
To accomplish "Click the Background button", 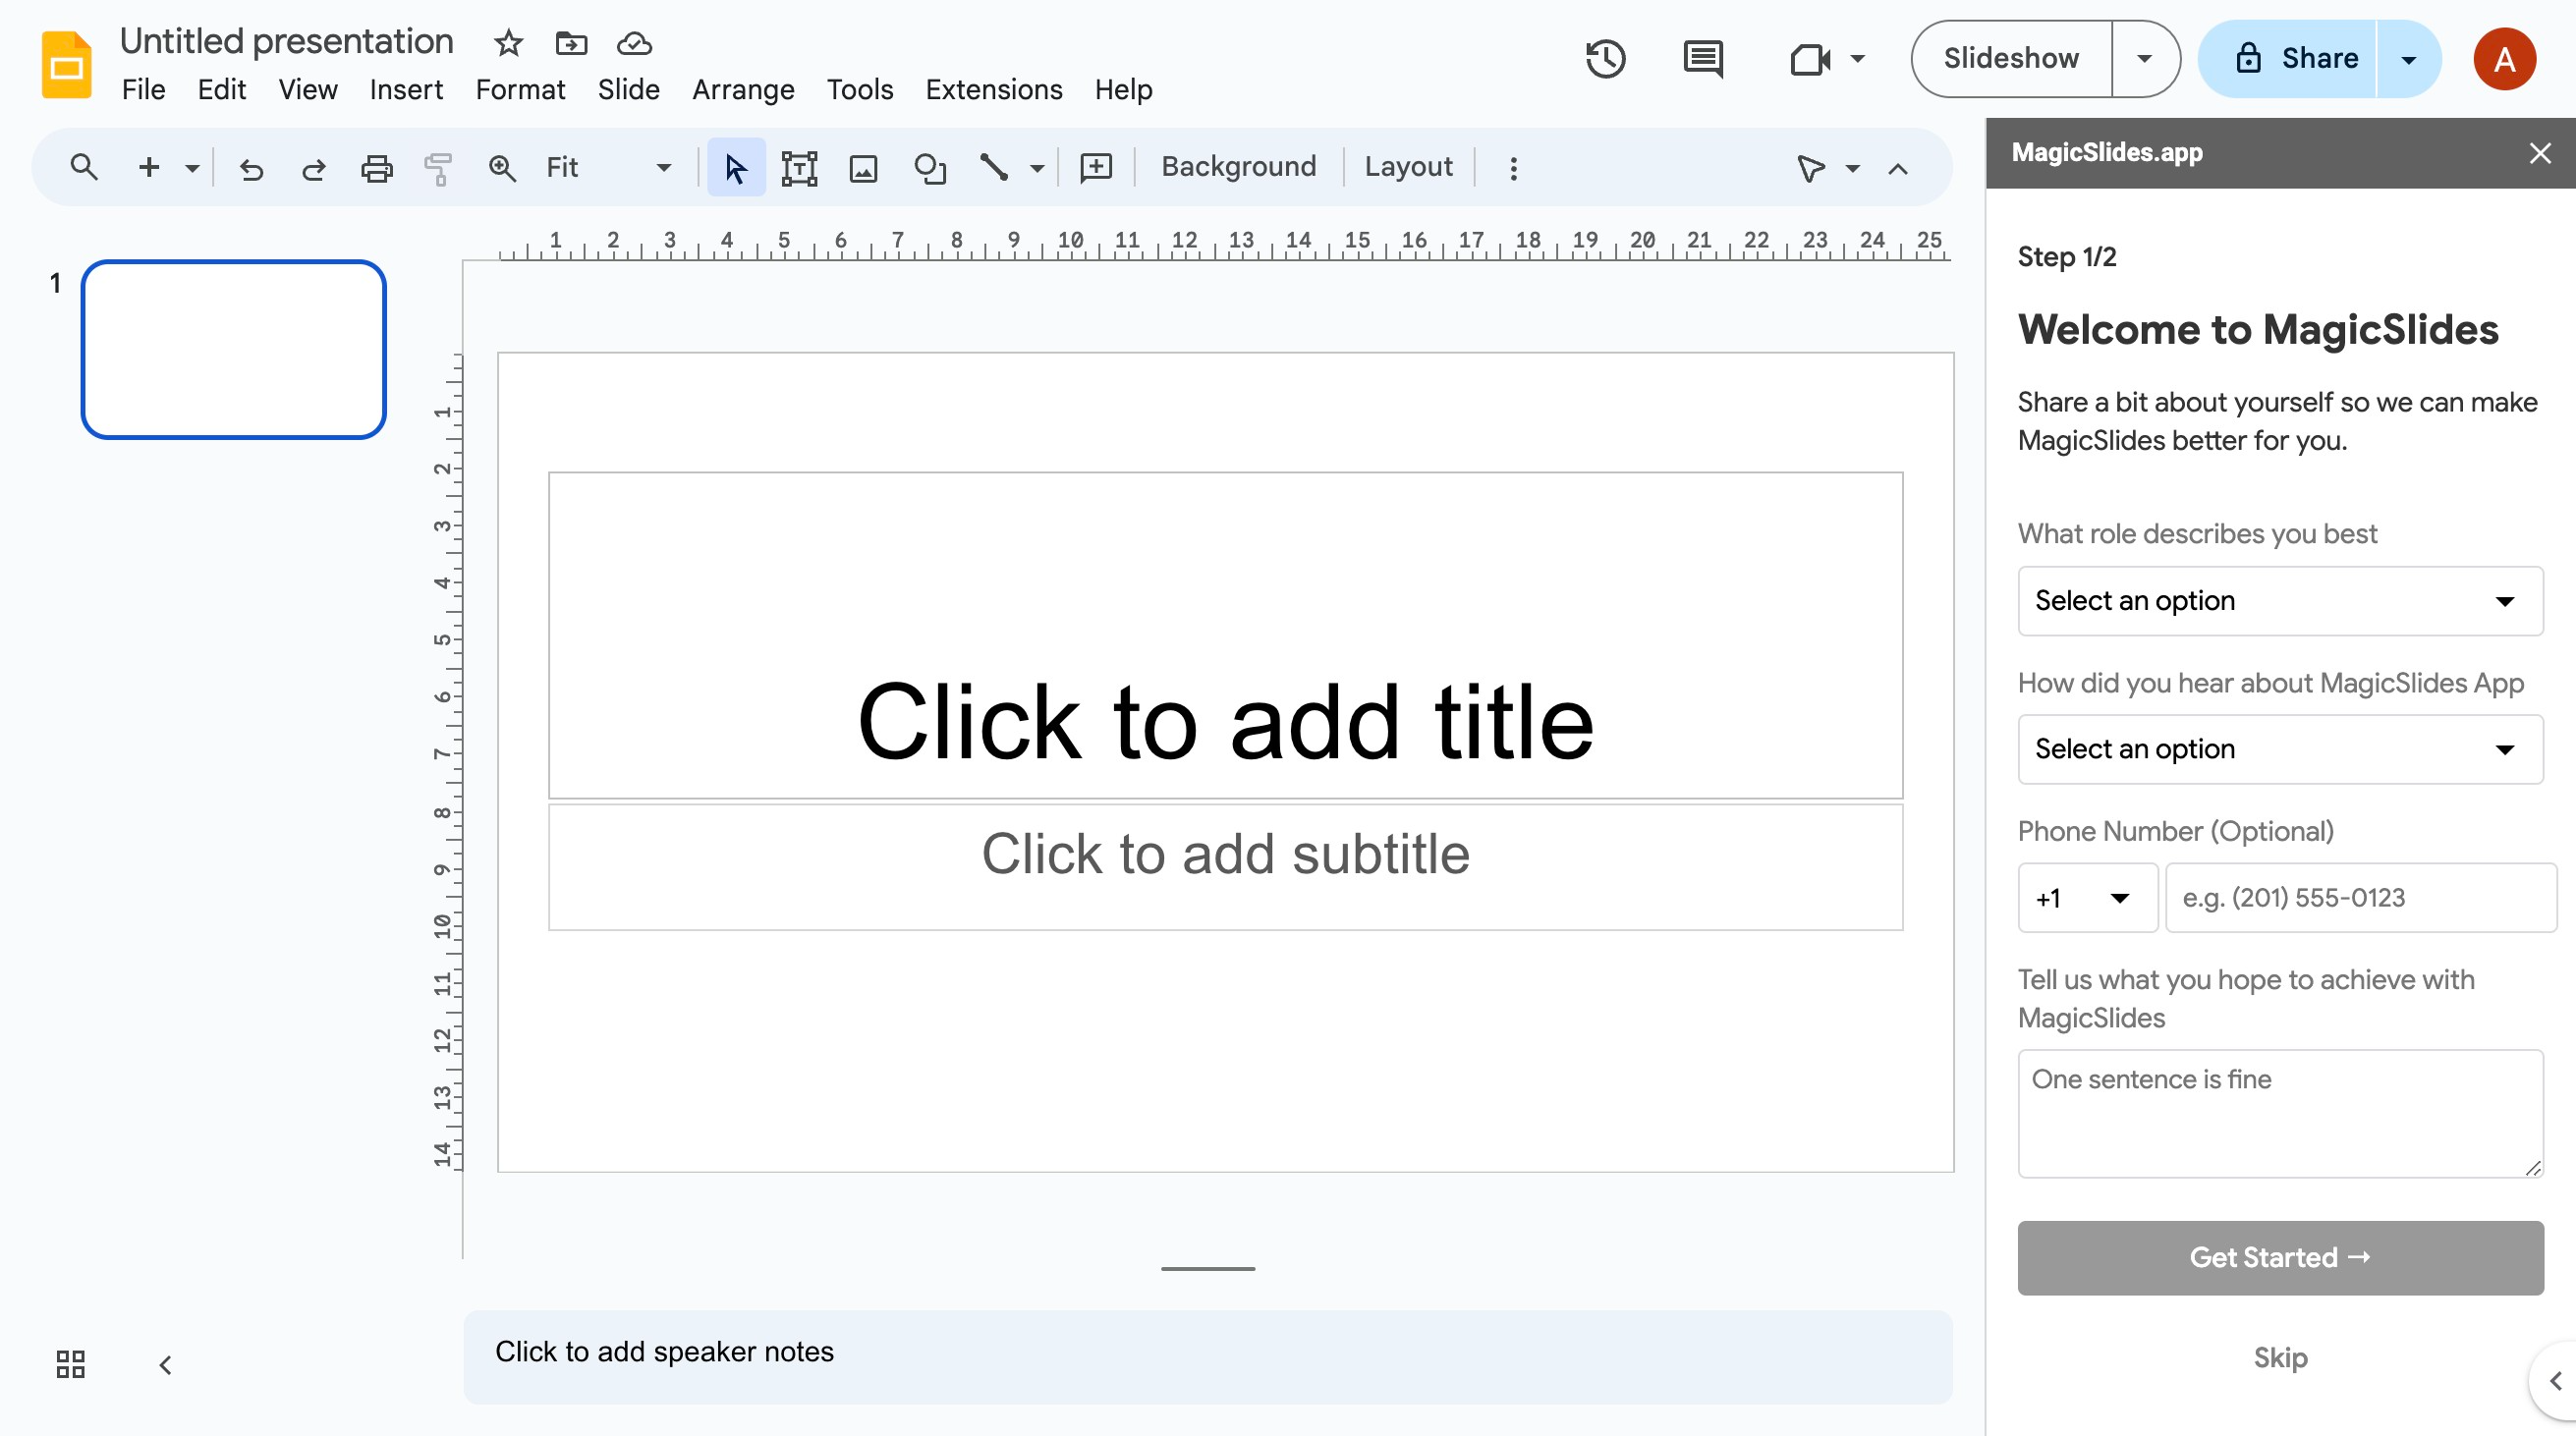I will point(1238,167).
